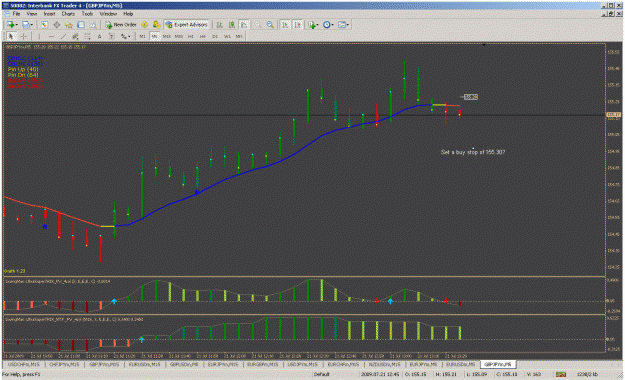Select the text label tool
This screenshot has height=380, width=625.
click(112, 36)
